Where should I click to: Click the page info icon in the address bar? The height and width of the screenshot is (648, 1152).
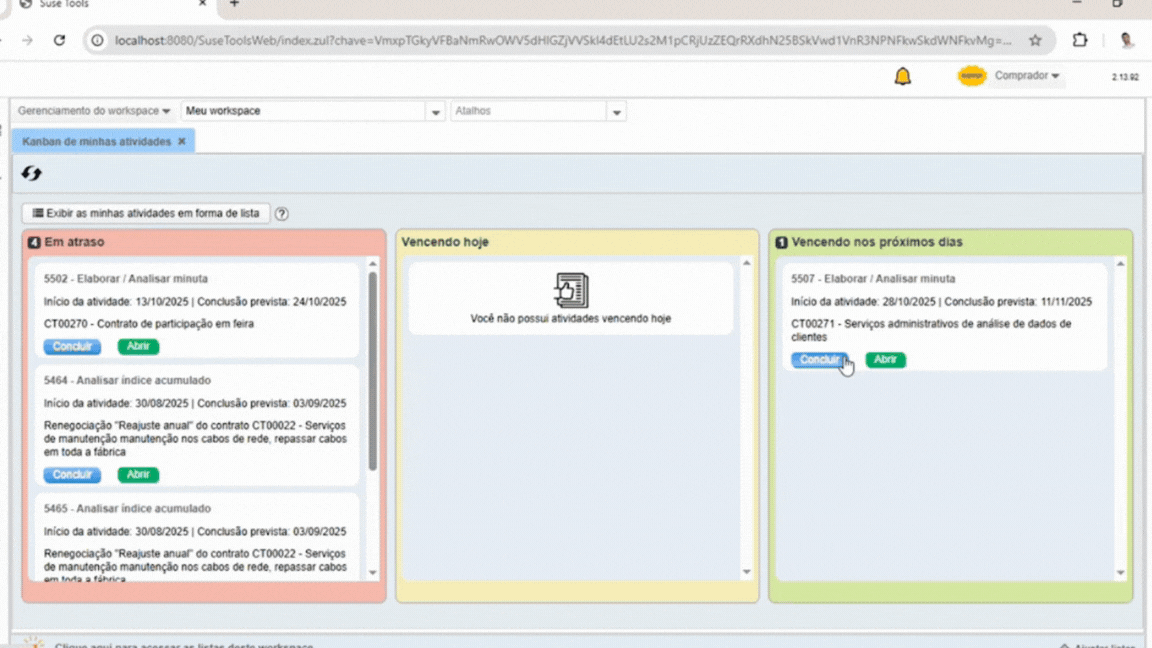[x=95, y=41]
